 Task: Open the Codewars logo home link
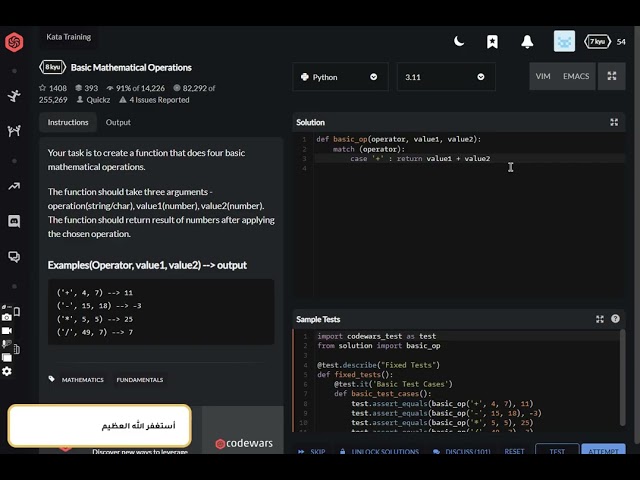(x=14, y=42)
